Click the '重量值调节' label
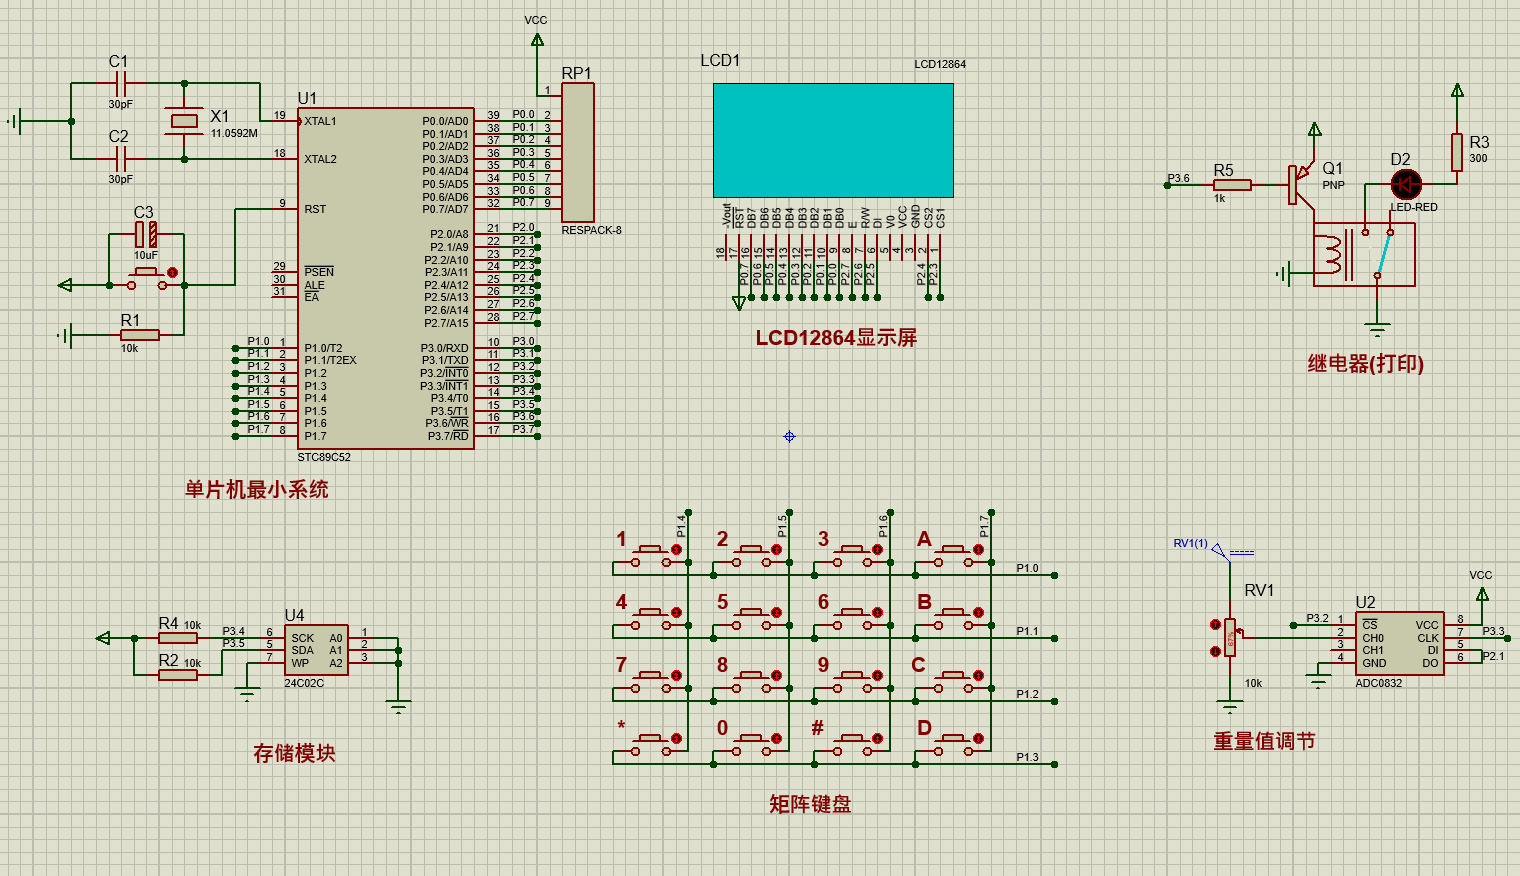The width and height of the screenshot is (1520, 876). pyautogui.click(x=1264, y=741)
